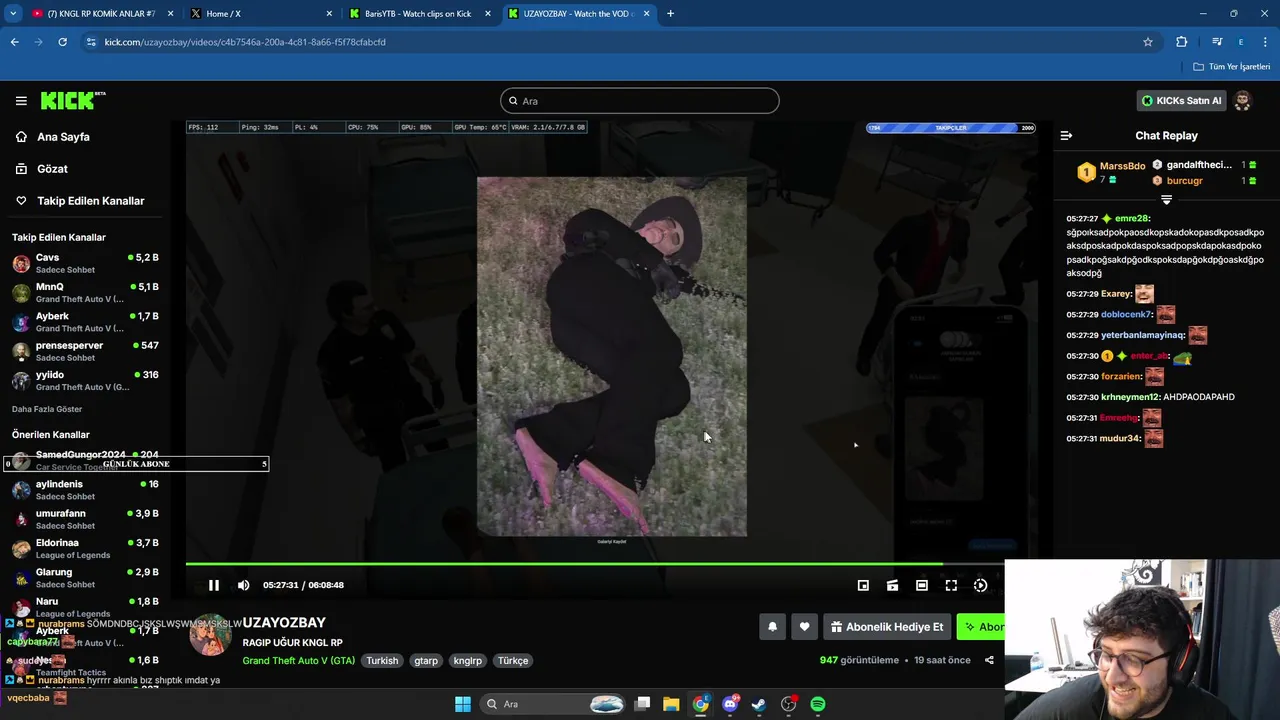The image size is (1280, 720).
Task: Open Tüm Yer İşaretleri bookmarks folder
Action: (x=1232, y=67)
